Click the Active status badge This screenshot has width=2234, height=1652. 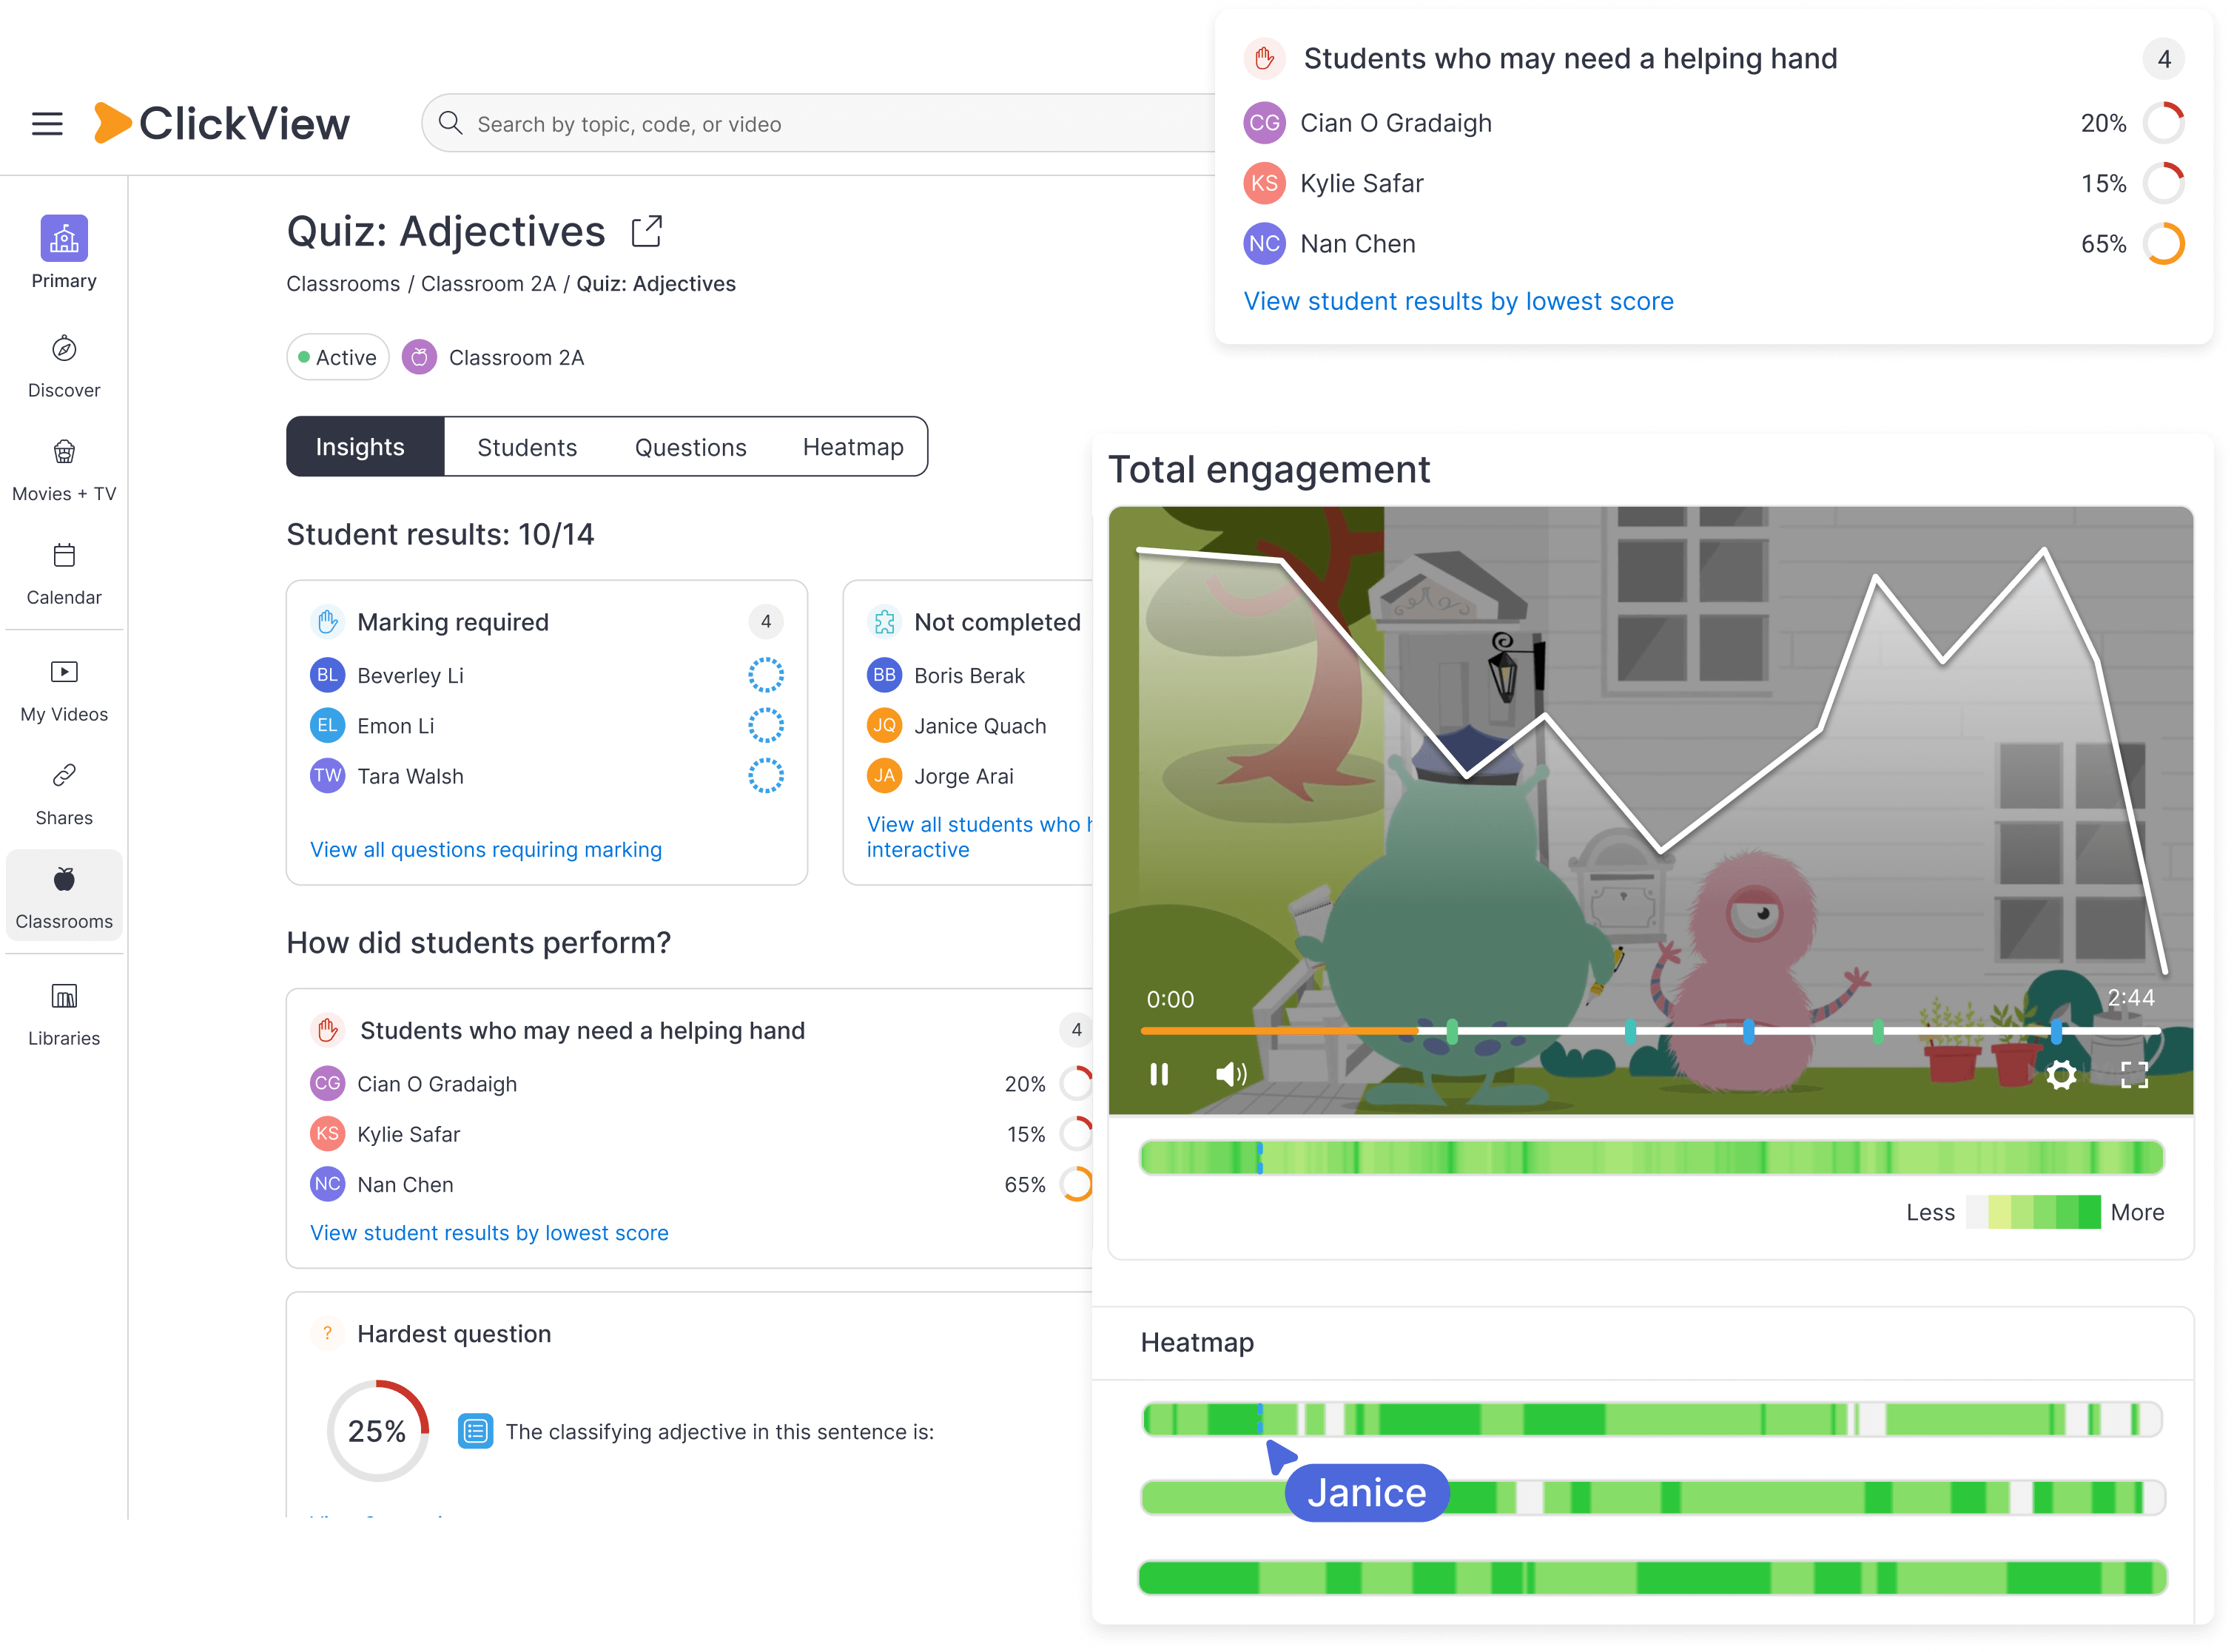click(x=338, y=358)
